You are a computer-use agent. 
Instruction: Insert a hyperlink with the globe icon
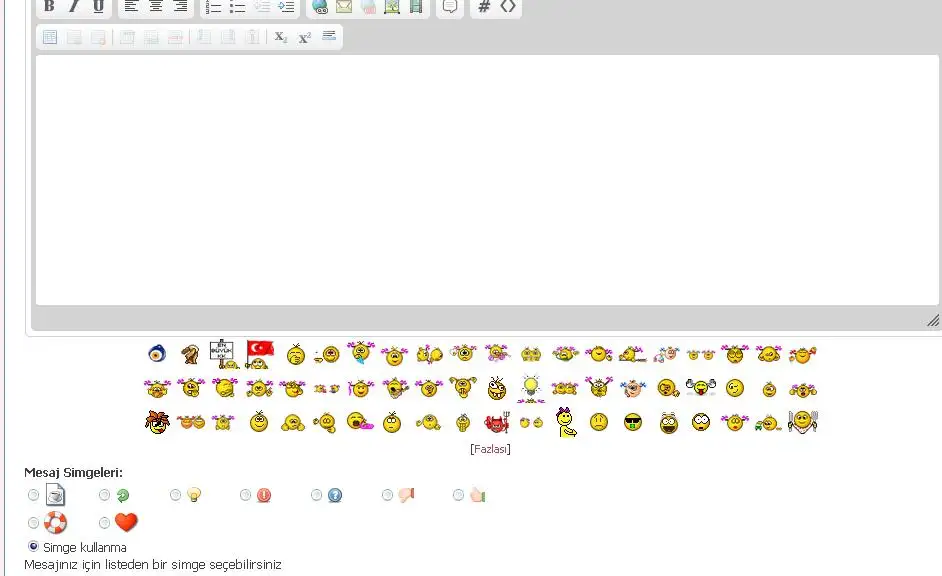click(320, 7)
